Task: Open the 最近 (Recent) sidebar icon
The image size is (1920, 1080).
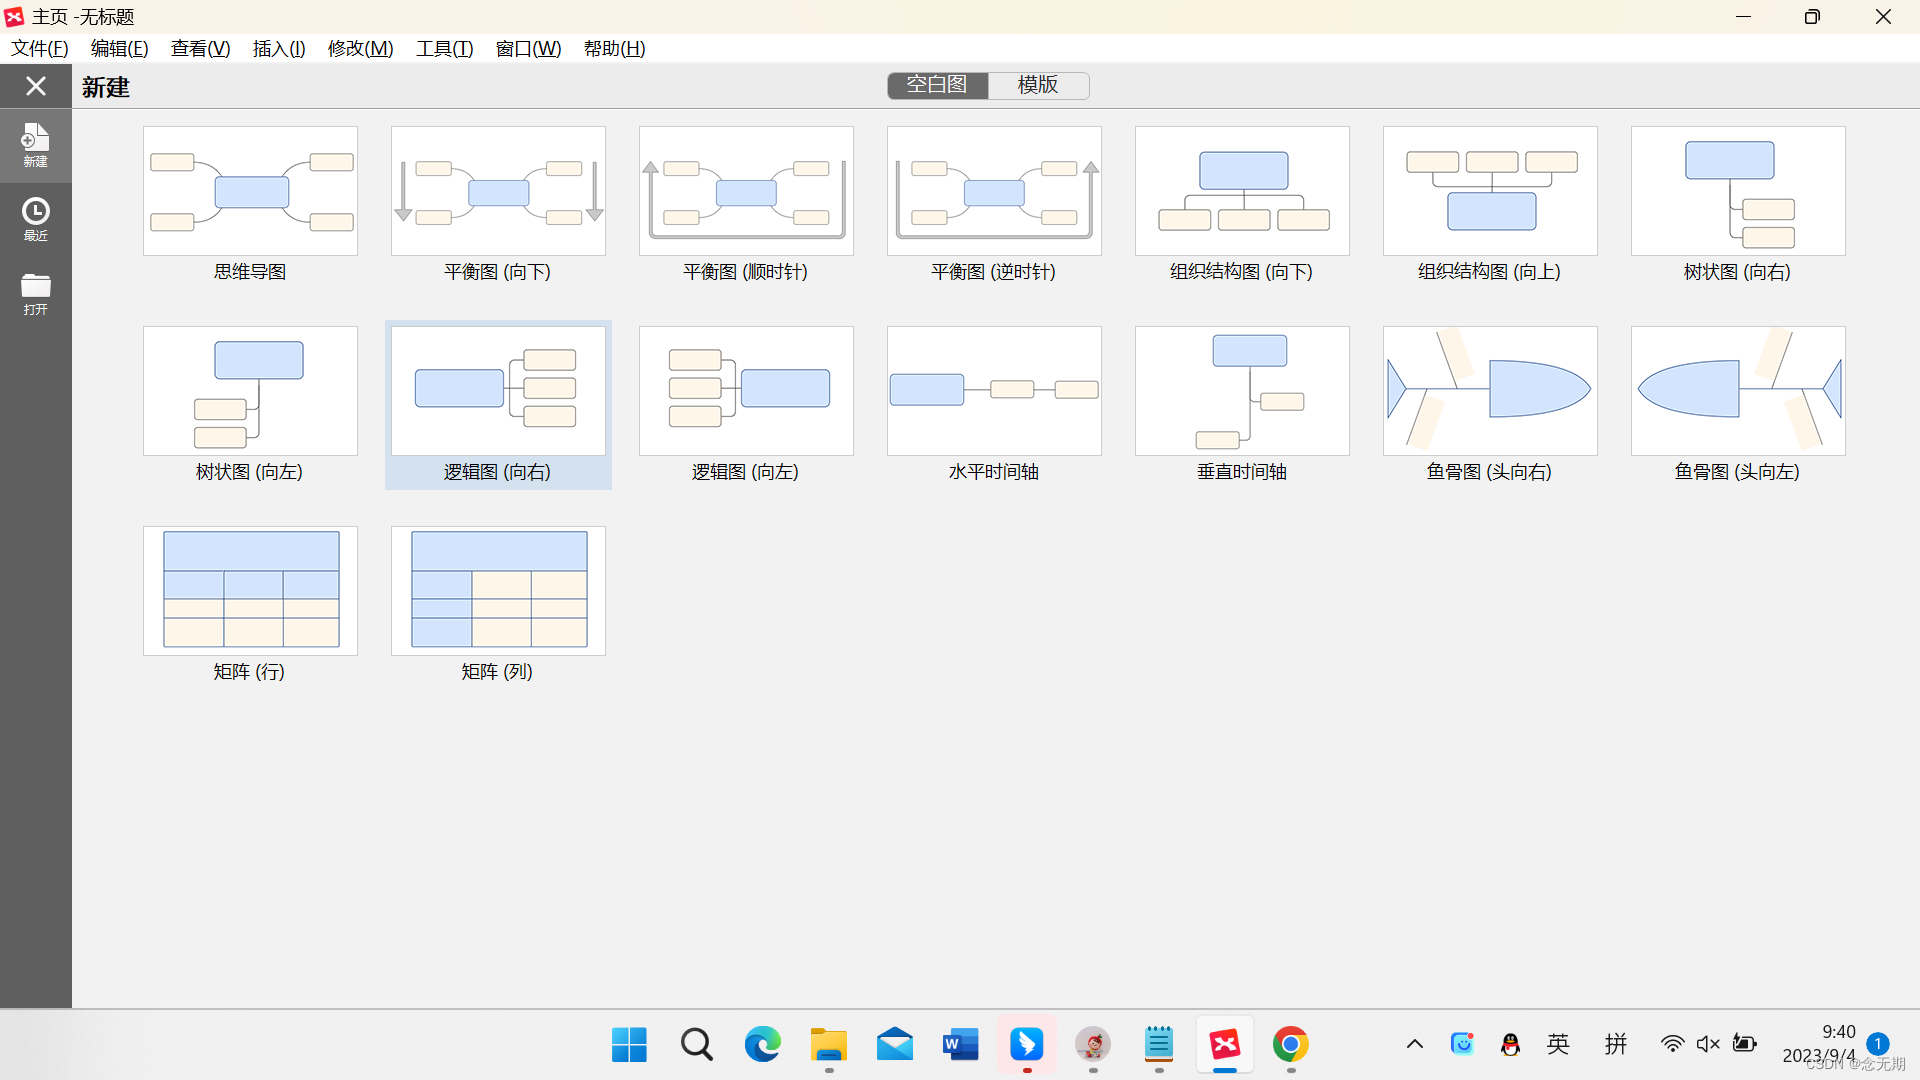Action: coord(35,219)
